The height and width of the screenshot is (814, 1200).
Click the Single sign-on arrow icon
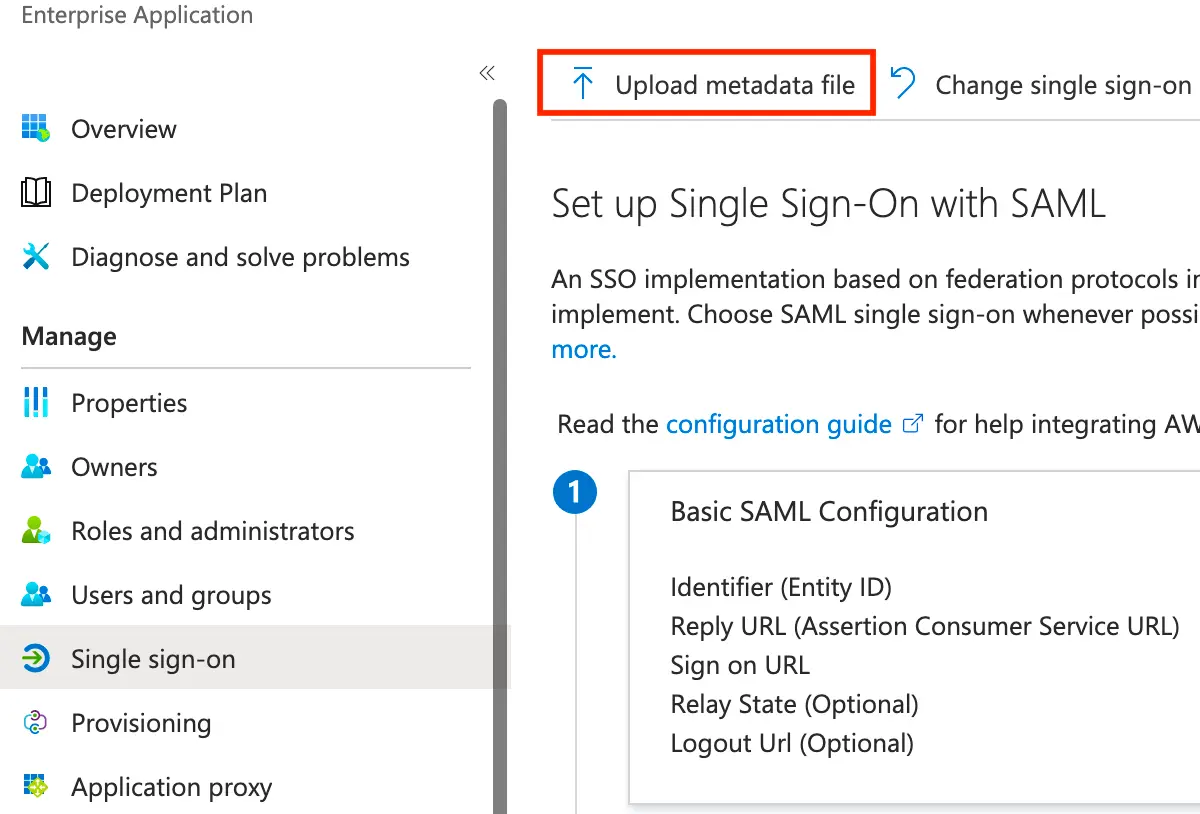[x=36, y=659]
